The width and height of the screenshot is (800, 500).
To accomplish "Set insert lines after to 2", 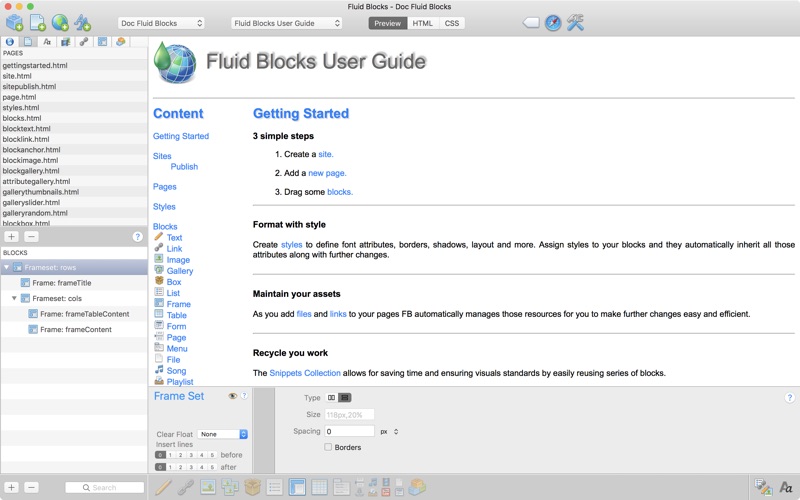I will tap(181, 467).
